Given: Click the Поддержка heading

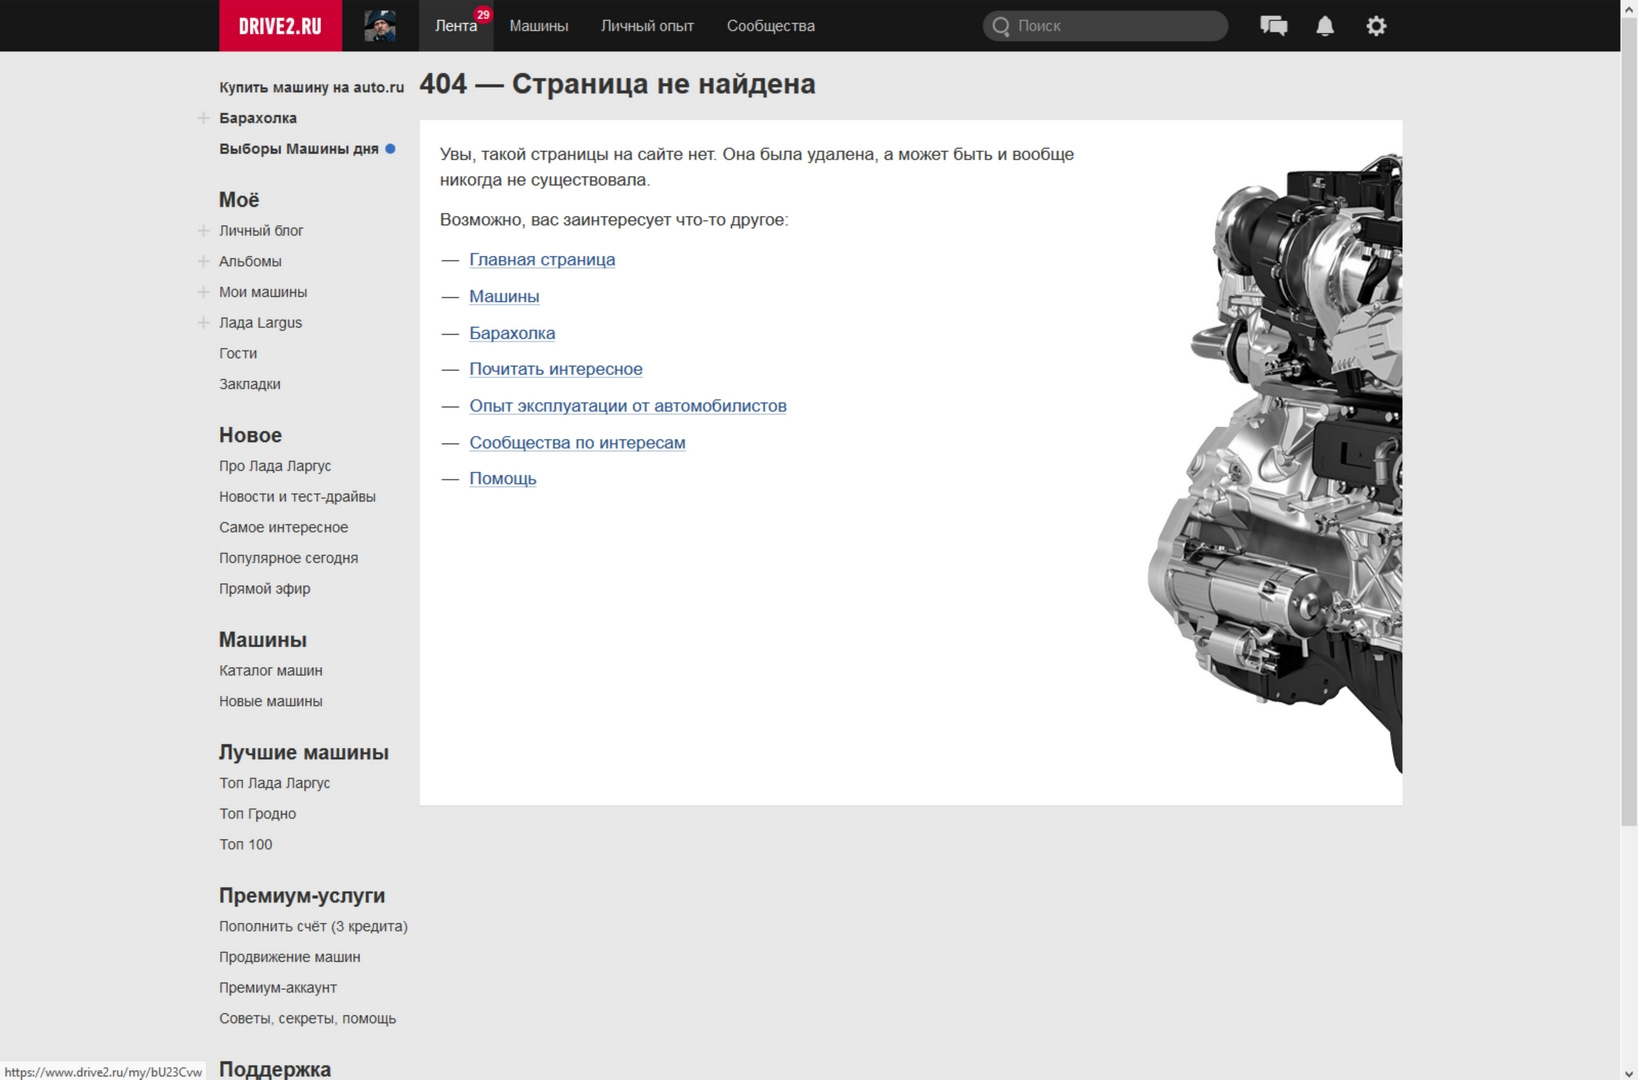Looking at the screenshot, I should (275, 1069).
